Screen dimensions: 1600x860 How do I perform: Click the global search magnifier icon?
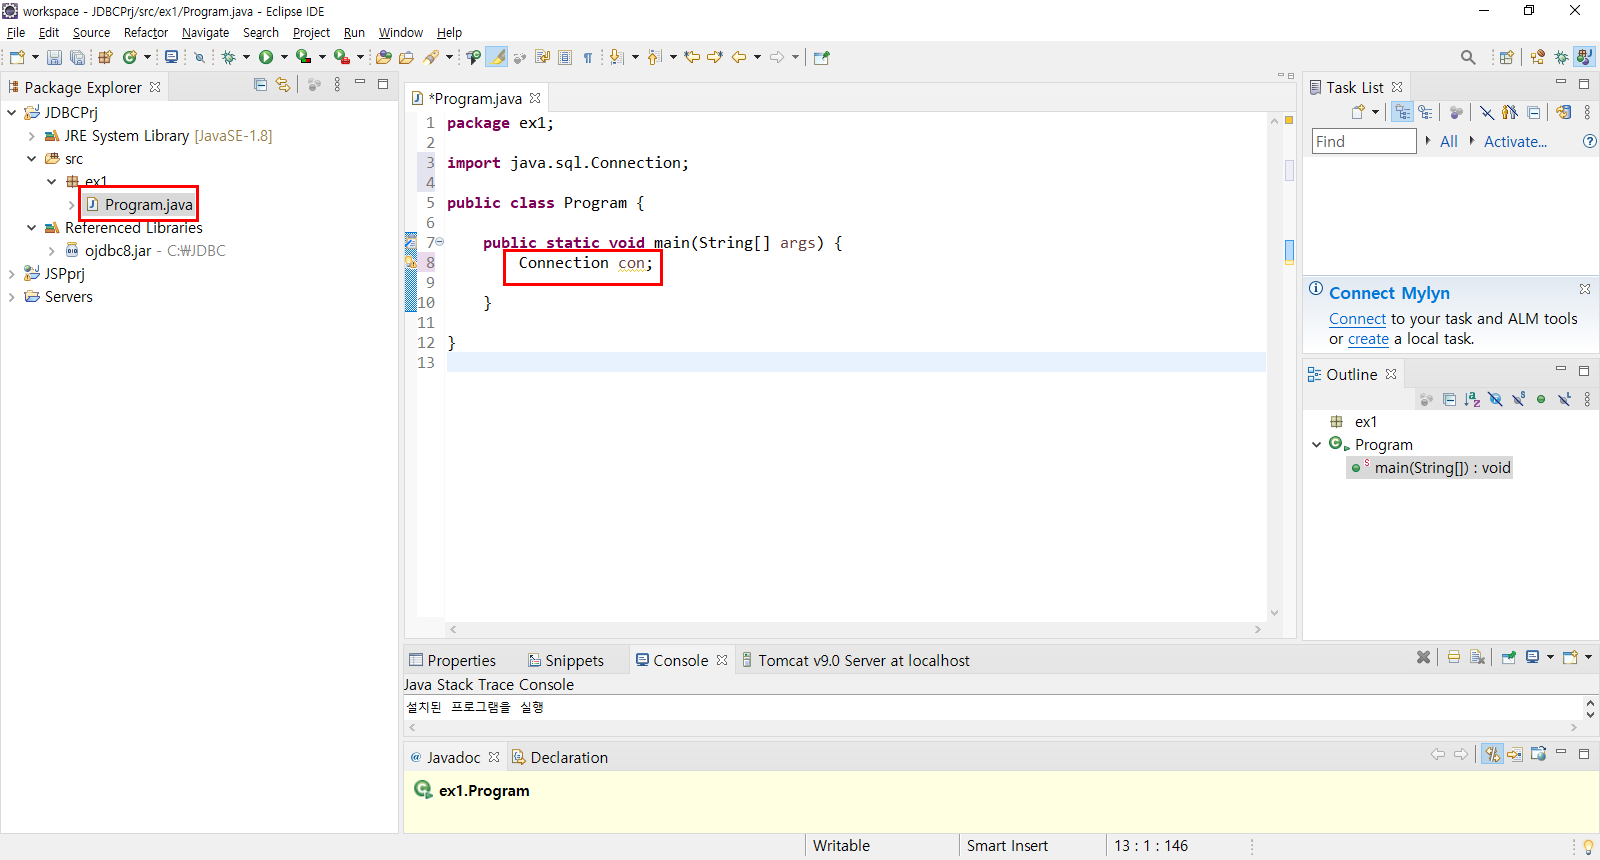pos(1468,57)
